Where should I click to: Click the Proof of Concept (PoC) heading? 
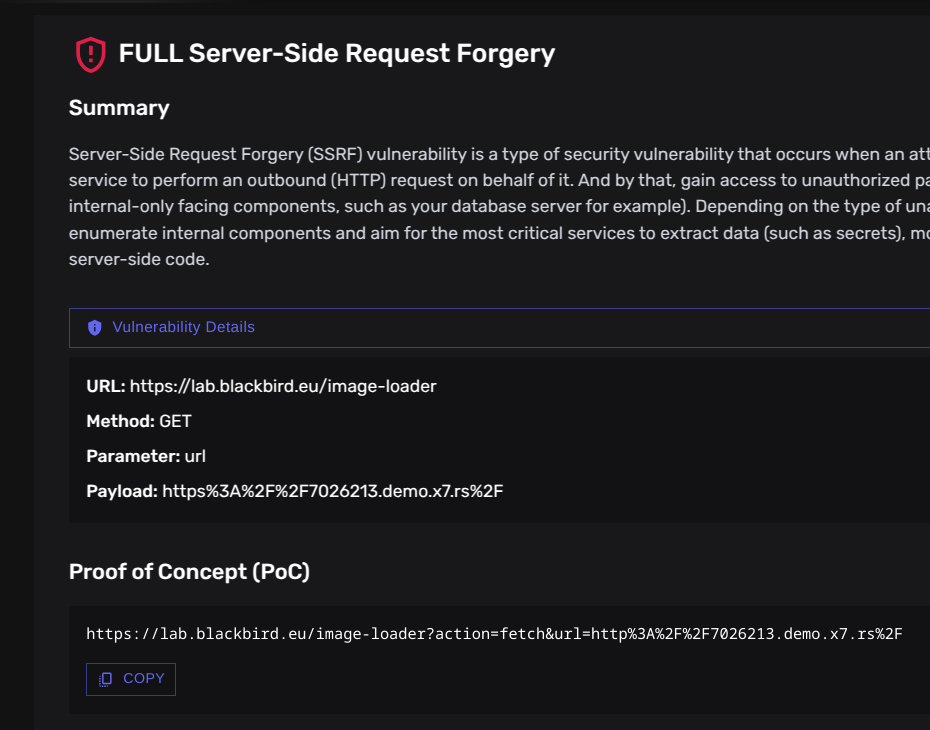[189, 572]
